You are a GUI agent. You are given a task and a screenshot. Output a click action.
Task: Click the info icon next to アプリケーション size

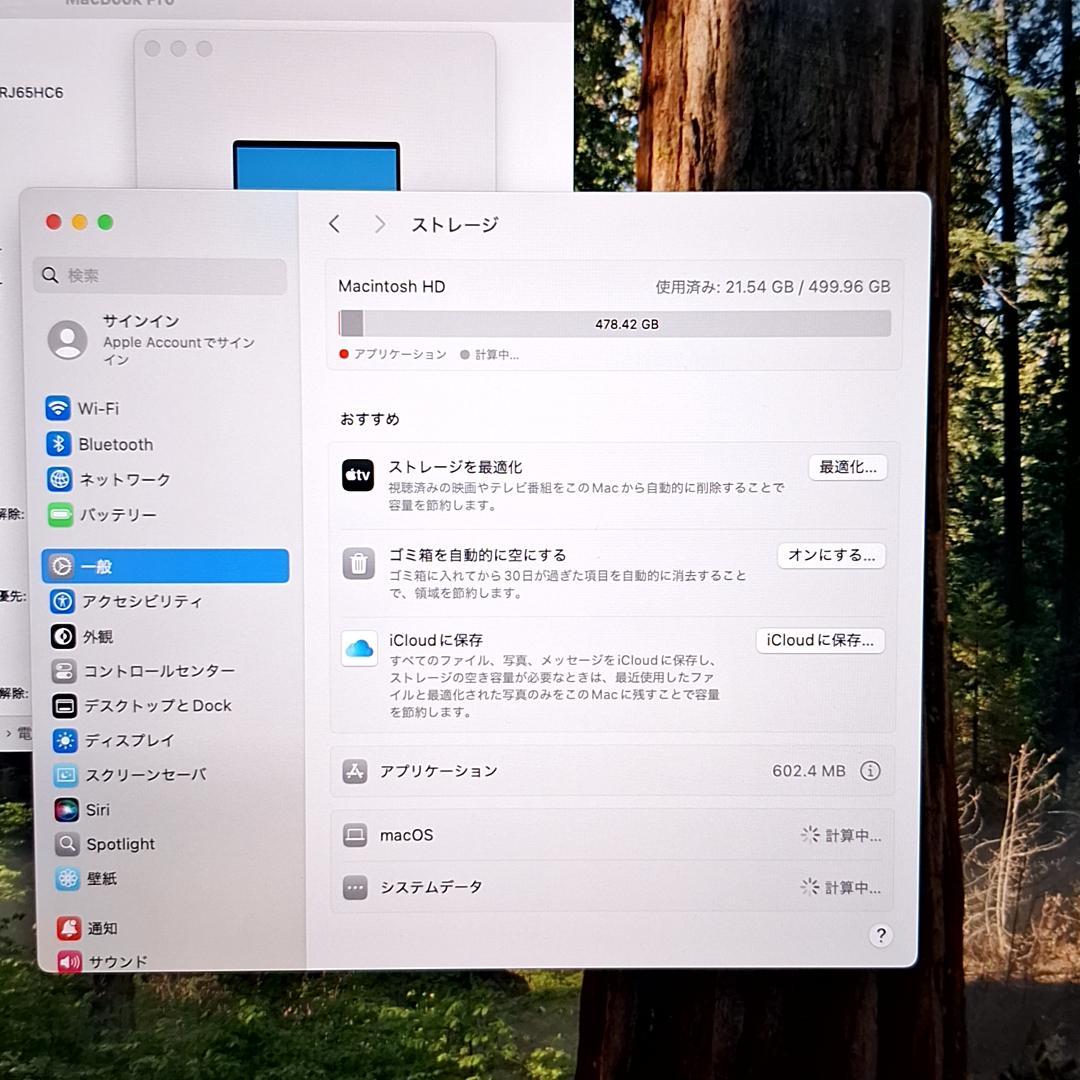(x=870, y=771)
